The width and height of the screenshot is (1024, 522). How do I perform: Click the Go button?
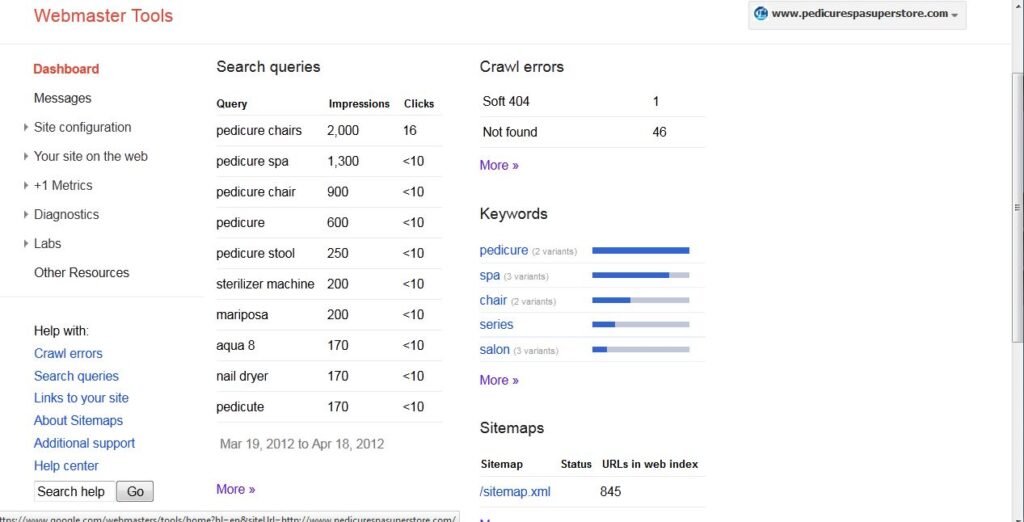point(135,491)
